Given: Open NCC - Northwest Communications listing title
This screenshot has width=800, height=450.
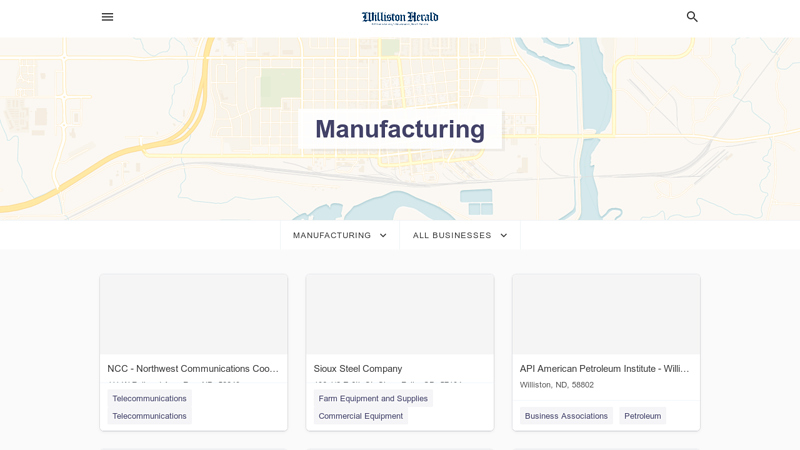Looking at the screenshot, I should pos(193,368).
